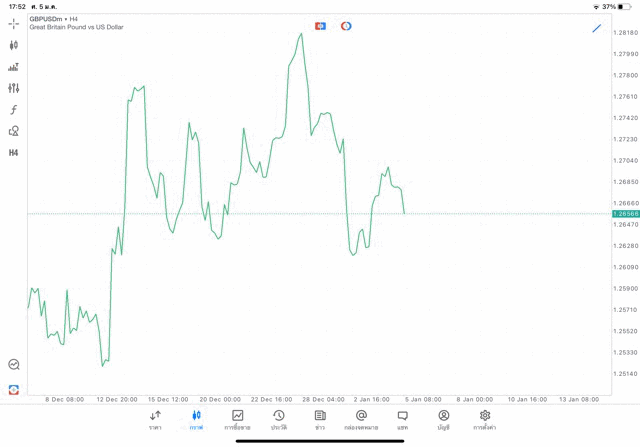Open the indicators function icon
640x447 pixels.
[x=14, y=110]
